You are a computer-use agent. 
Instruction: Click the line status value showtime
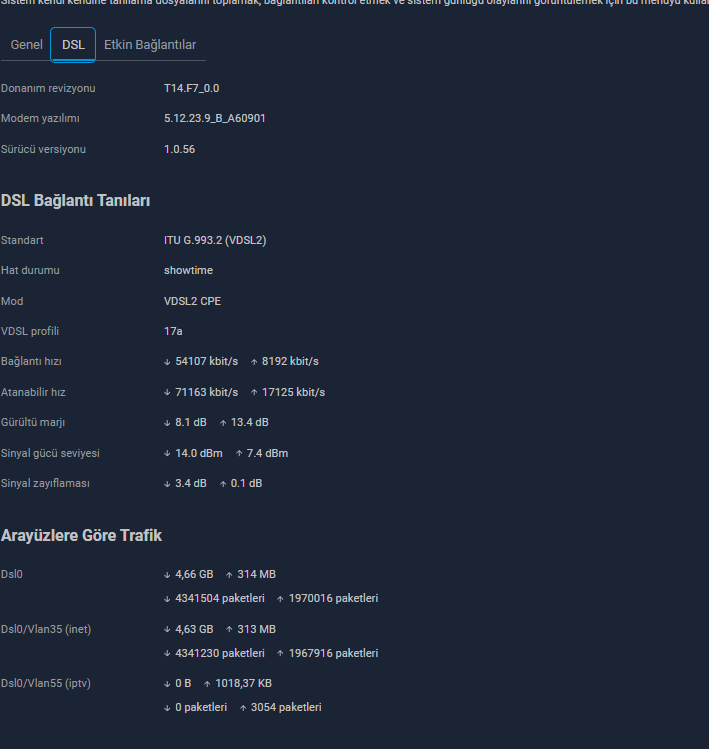(x=188, y=270)
